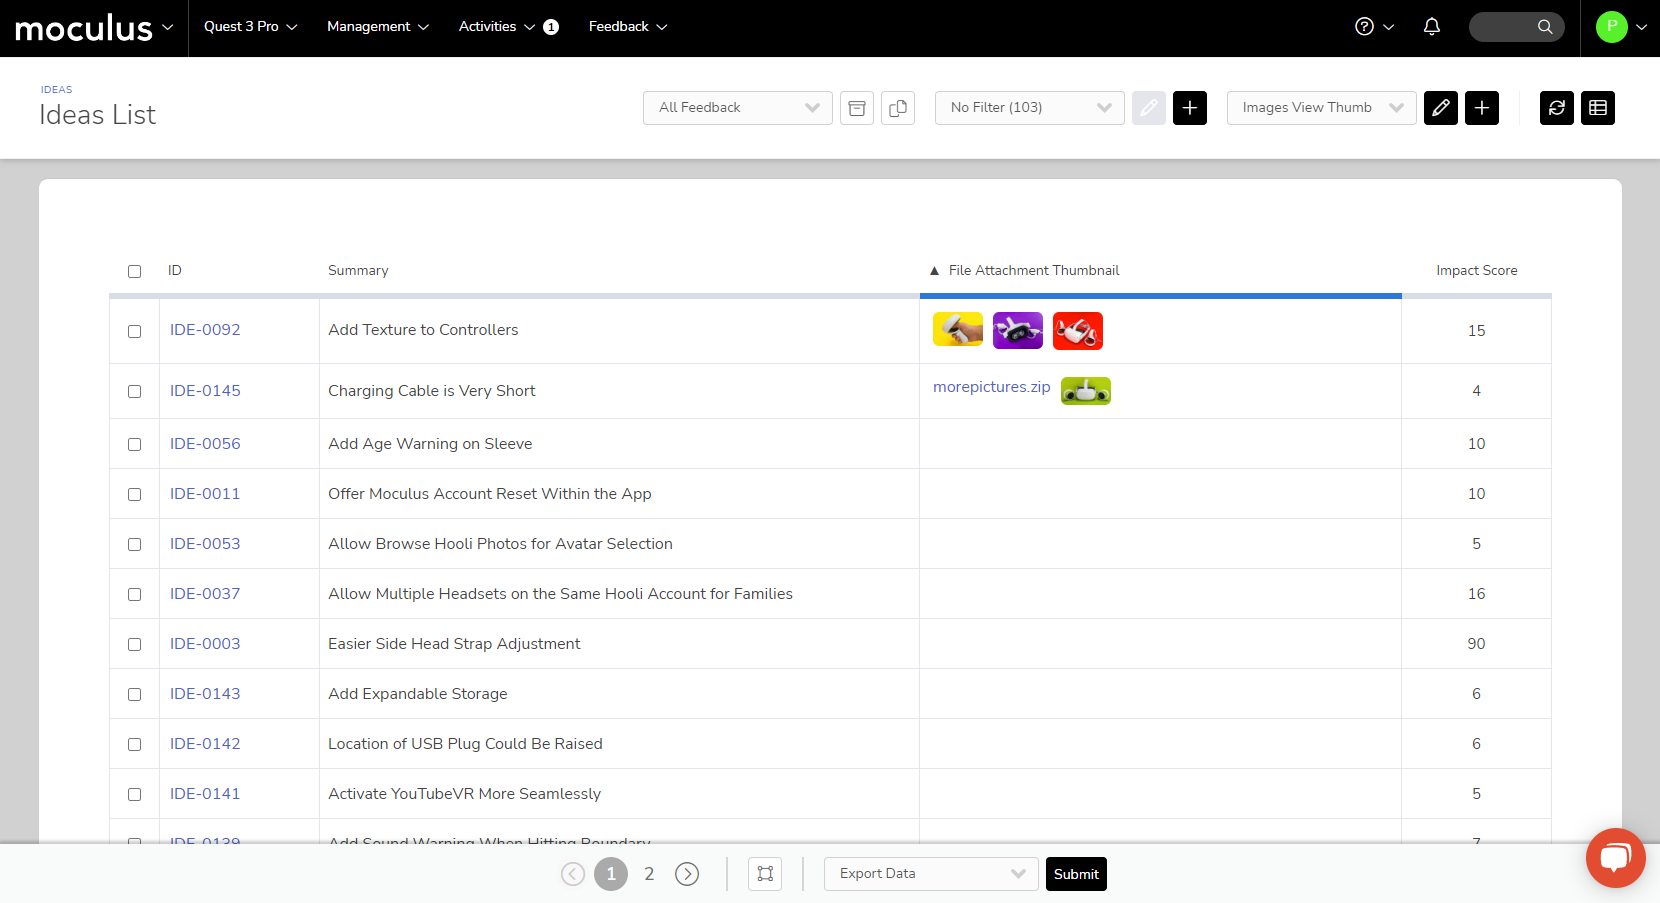Screen dimensions: 1660x903
Task: Toggle fullscreen frame icon in footer
Action: click(765, 874)
